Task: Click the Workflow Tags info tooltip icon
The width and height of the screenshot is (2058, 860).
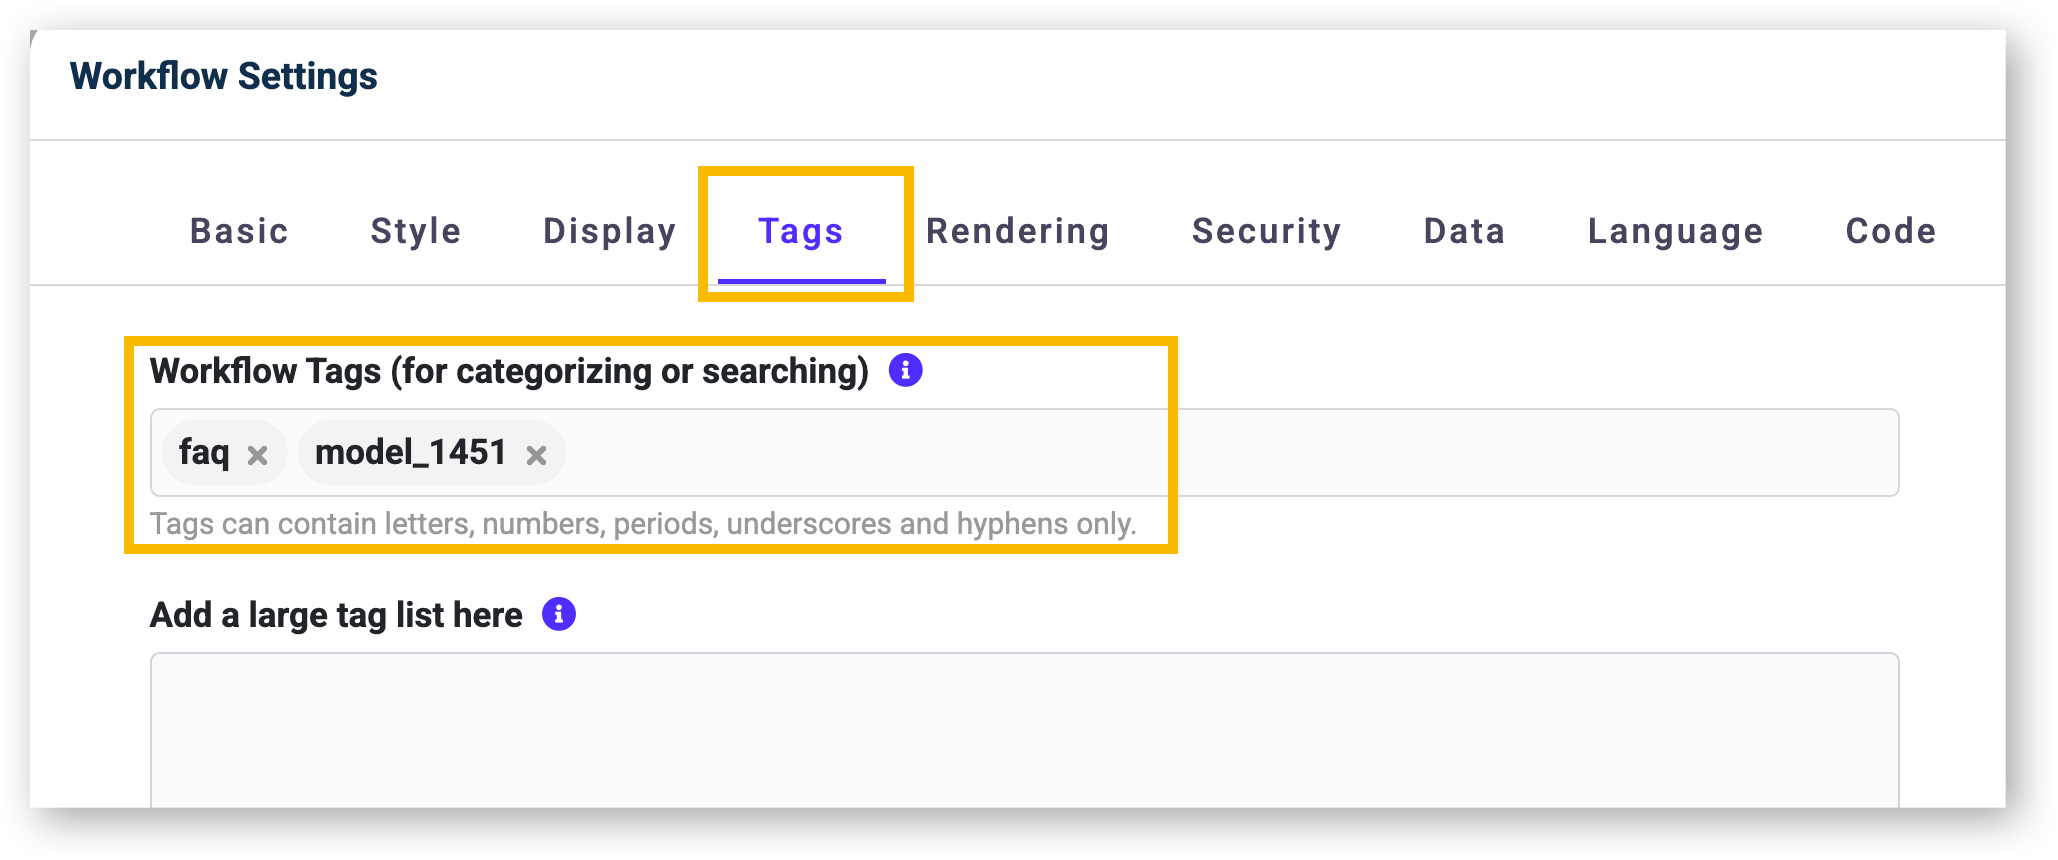Action: (906, 370)
